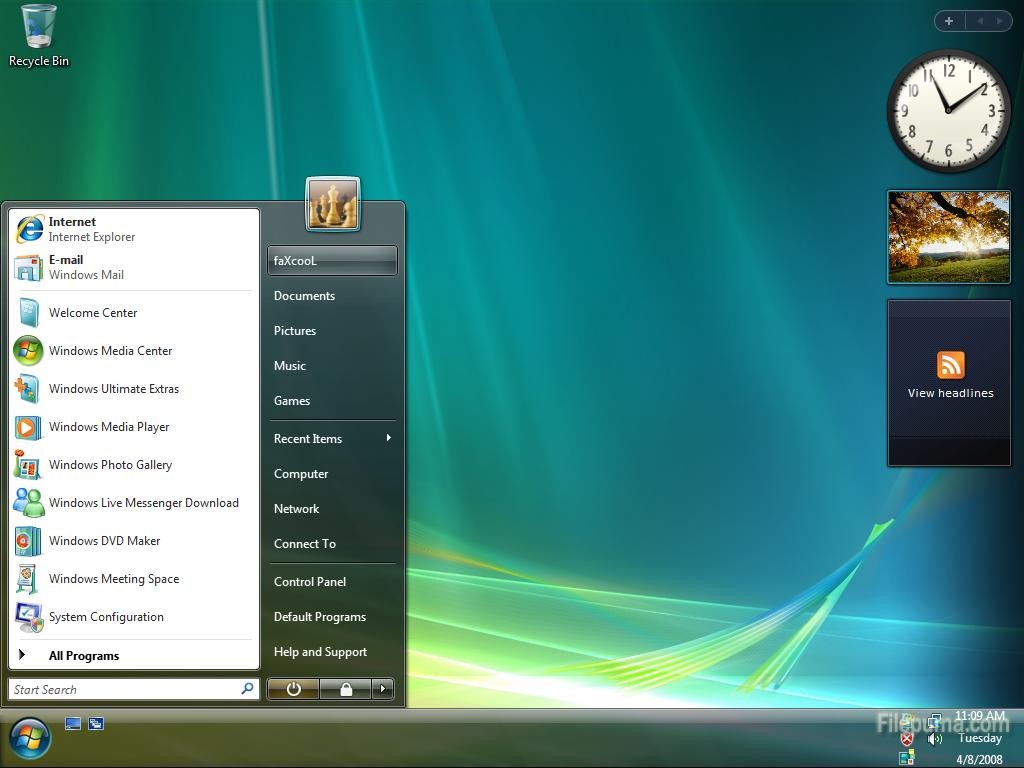1024x768 pixels.
Task: Add a gadget with sidebar plus button
Action: [949, 21]
